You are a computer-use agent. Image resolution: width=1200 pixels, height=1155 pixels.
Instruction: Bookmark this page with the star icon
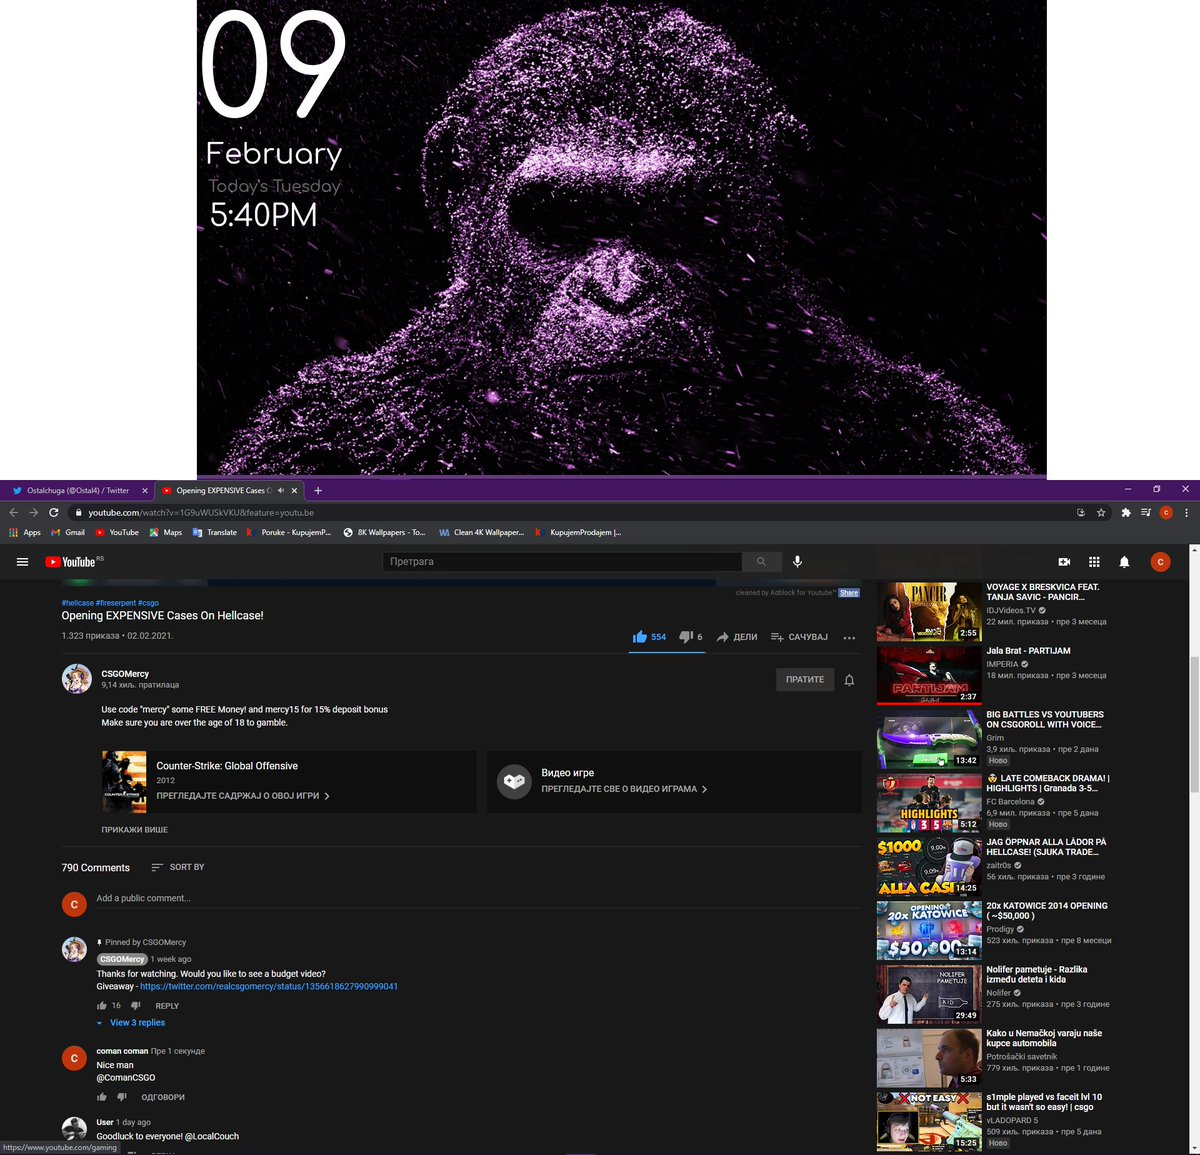tap(1101, 512)
